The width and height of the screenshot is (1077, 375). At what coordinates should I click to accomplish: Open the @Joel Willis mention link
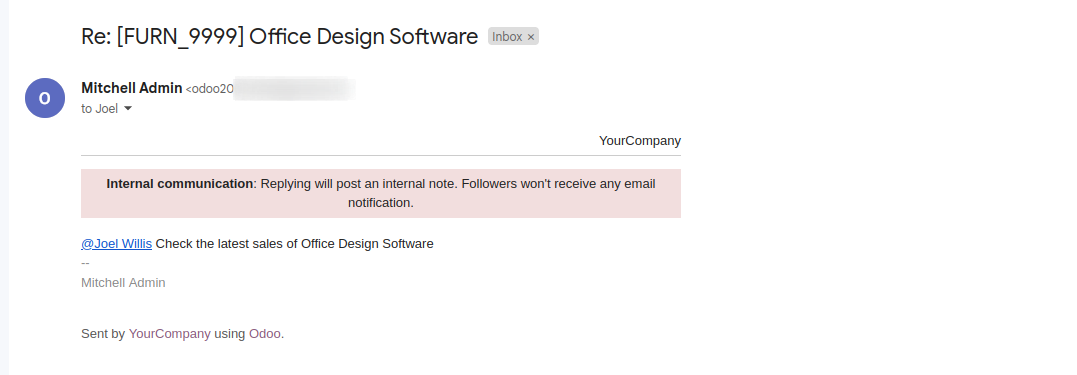coord(117,244)
